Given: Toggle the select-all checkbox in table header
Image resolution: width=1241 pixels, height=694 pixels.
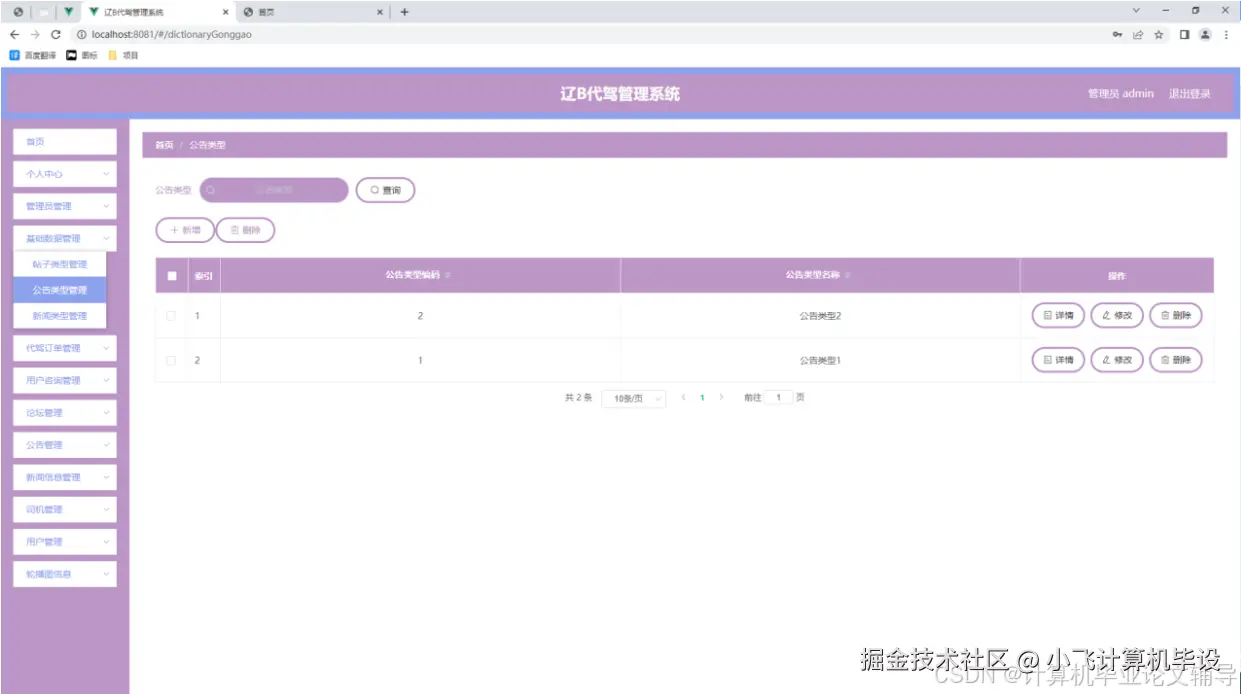Looking at the screenshot, I should [x=172, y=276].
